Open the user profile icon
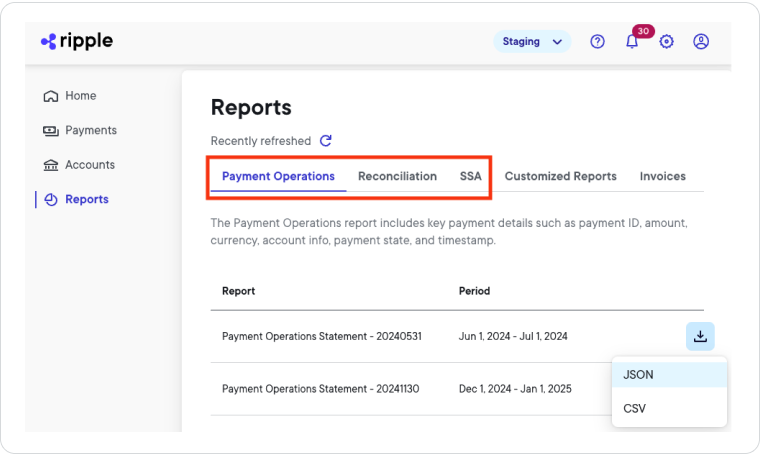Screen dimensions: 760x454 click(701, 42)
